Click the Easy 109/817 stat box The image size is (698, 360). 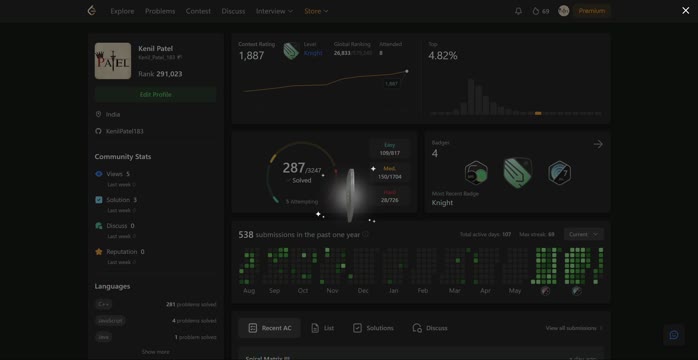pos(390,149)
